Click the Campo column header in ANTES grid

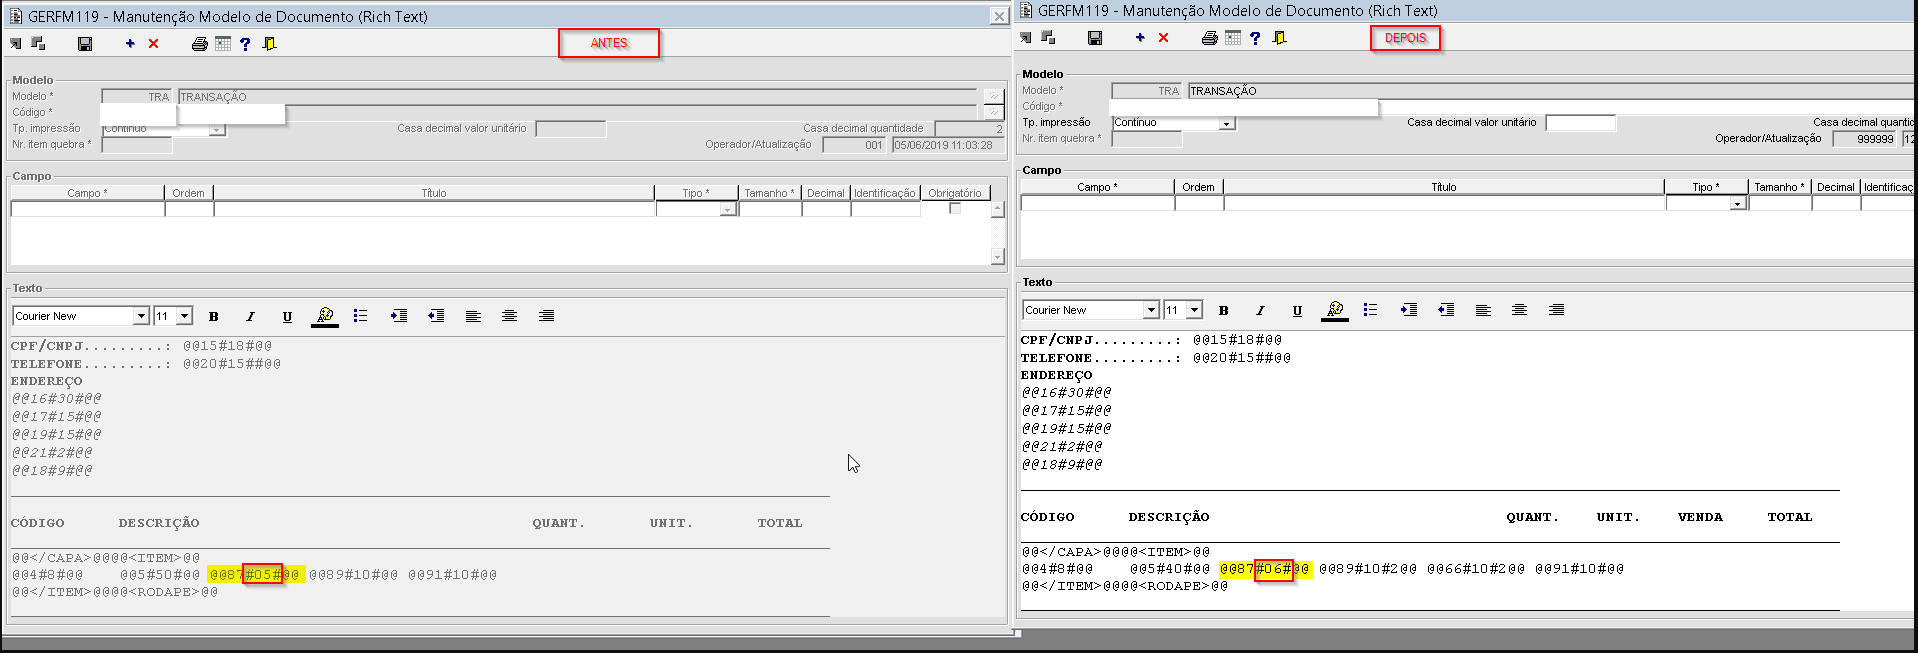pos(88,193)
